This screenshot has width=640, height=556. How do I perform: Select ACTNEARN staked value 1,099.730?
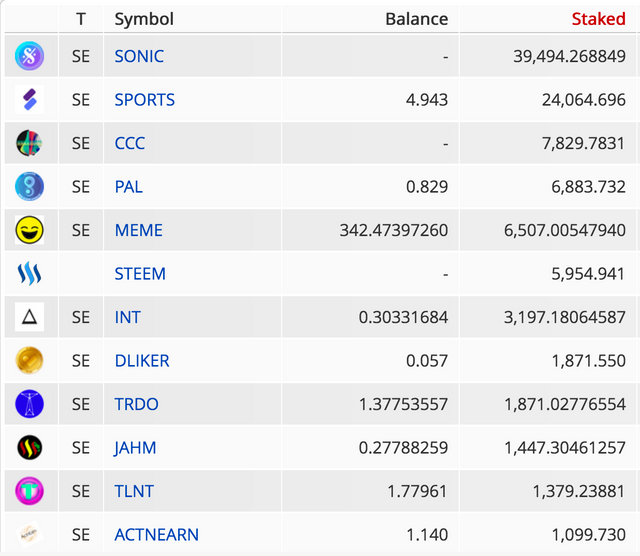tap(589, 535)
